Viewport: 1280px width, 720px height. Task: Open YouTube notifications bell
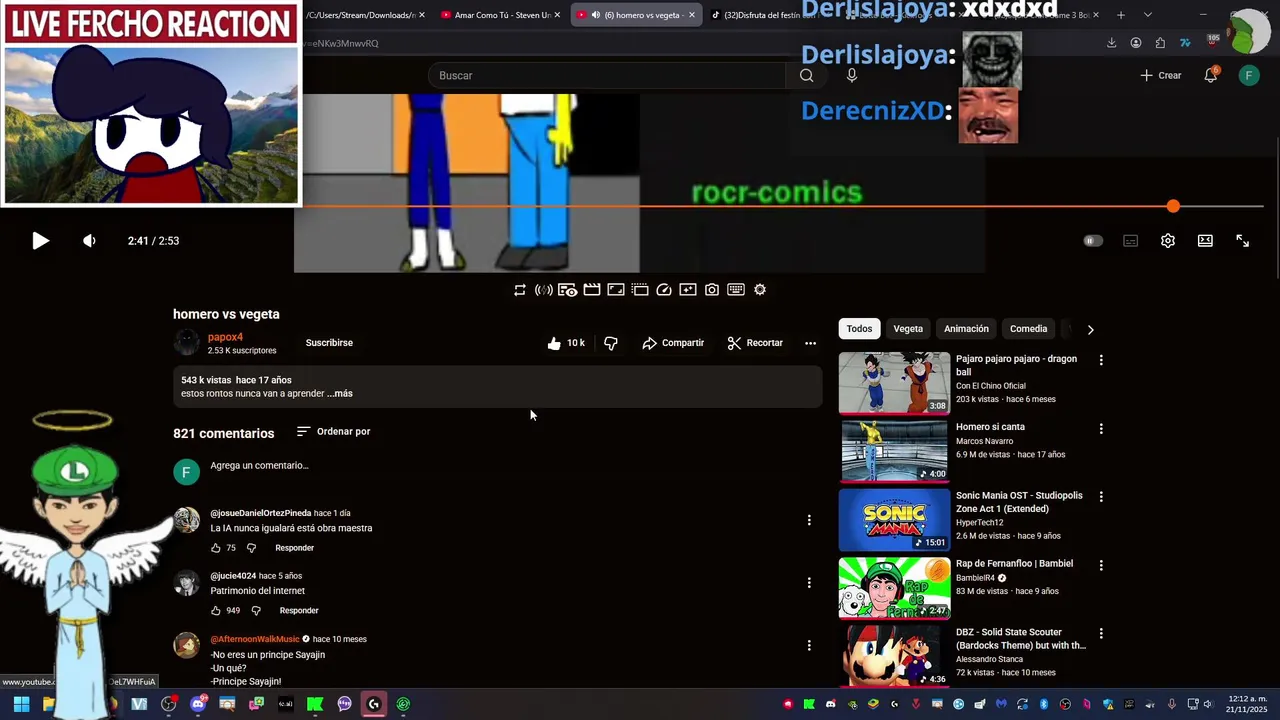pos(1210,75)
